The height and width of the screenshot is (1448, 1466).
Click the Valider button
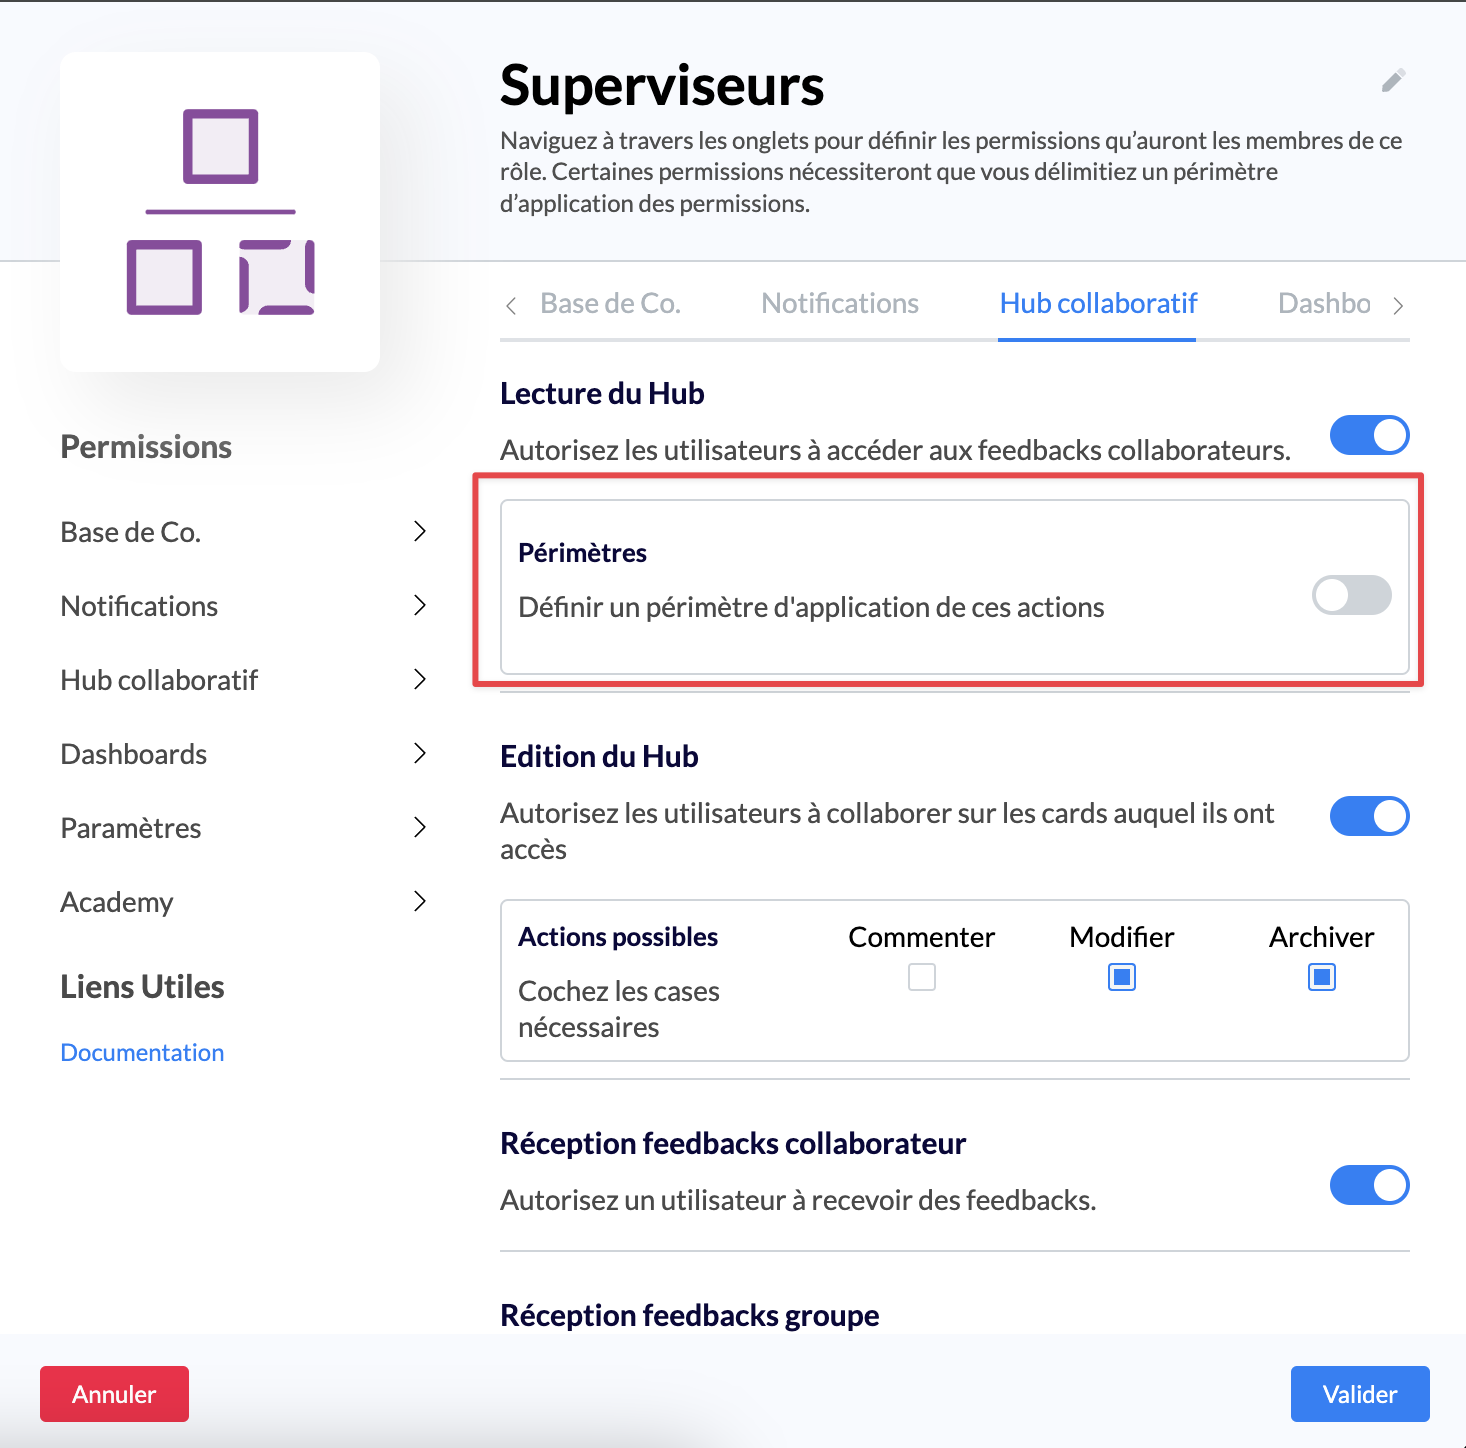[1359, 1394]
